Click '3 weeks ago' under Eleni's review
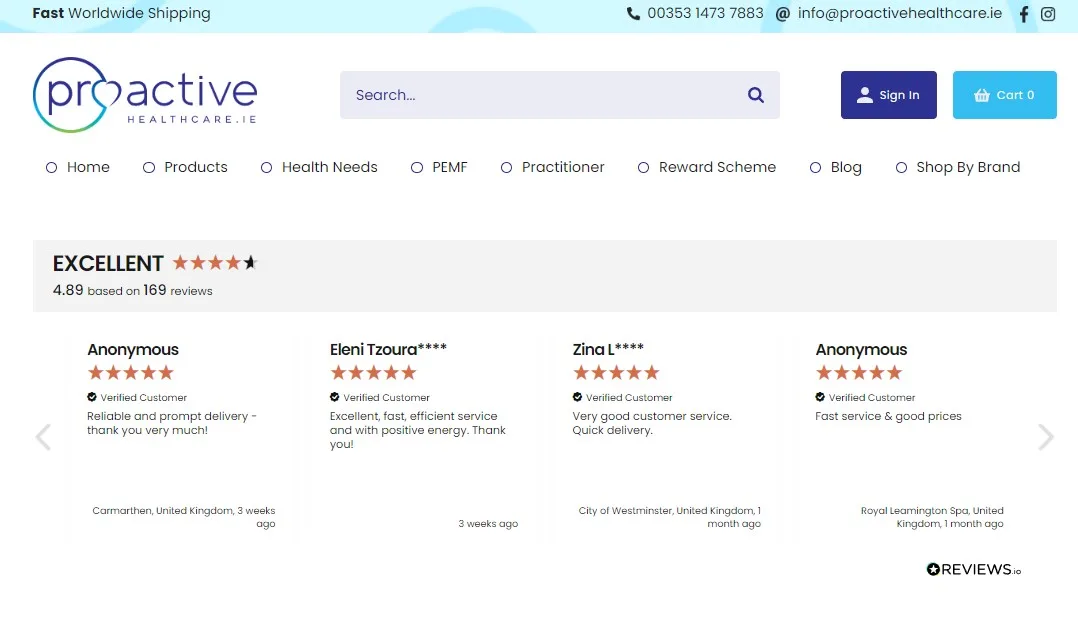1078x628 pixels. (x=488, y=523)
